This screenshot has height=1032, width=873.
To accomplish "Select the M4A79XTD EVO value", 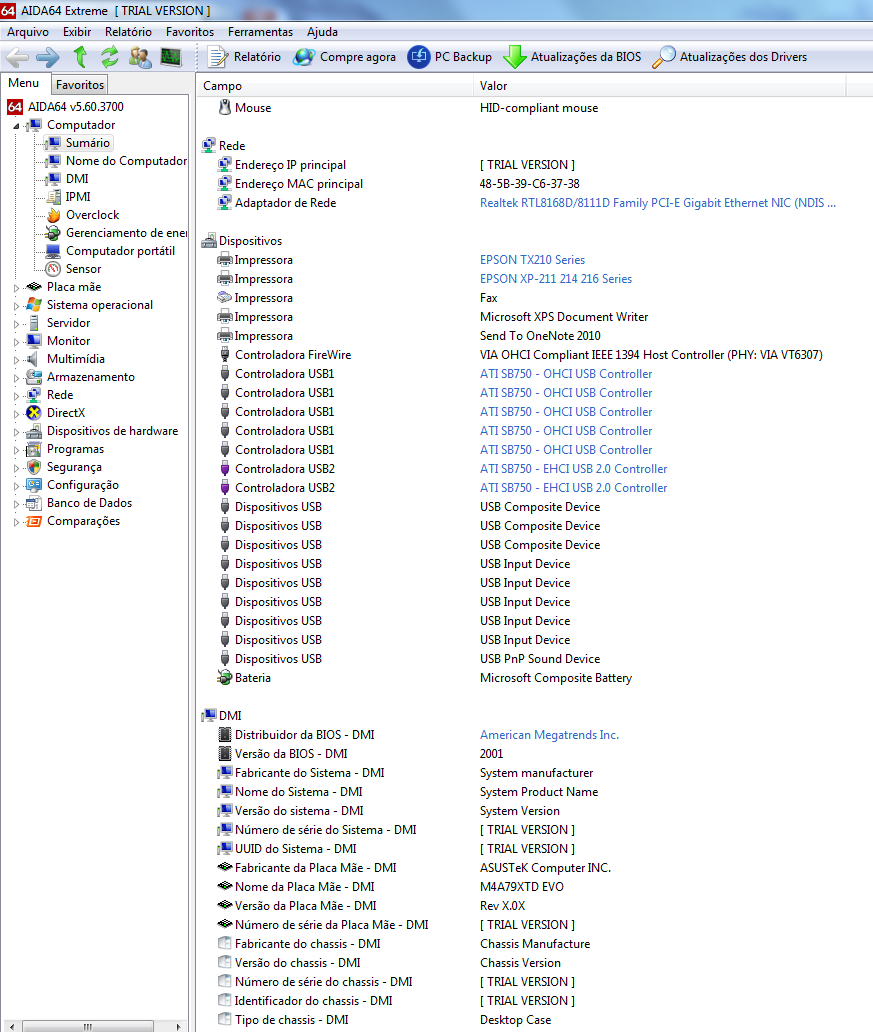I will 521,887.
